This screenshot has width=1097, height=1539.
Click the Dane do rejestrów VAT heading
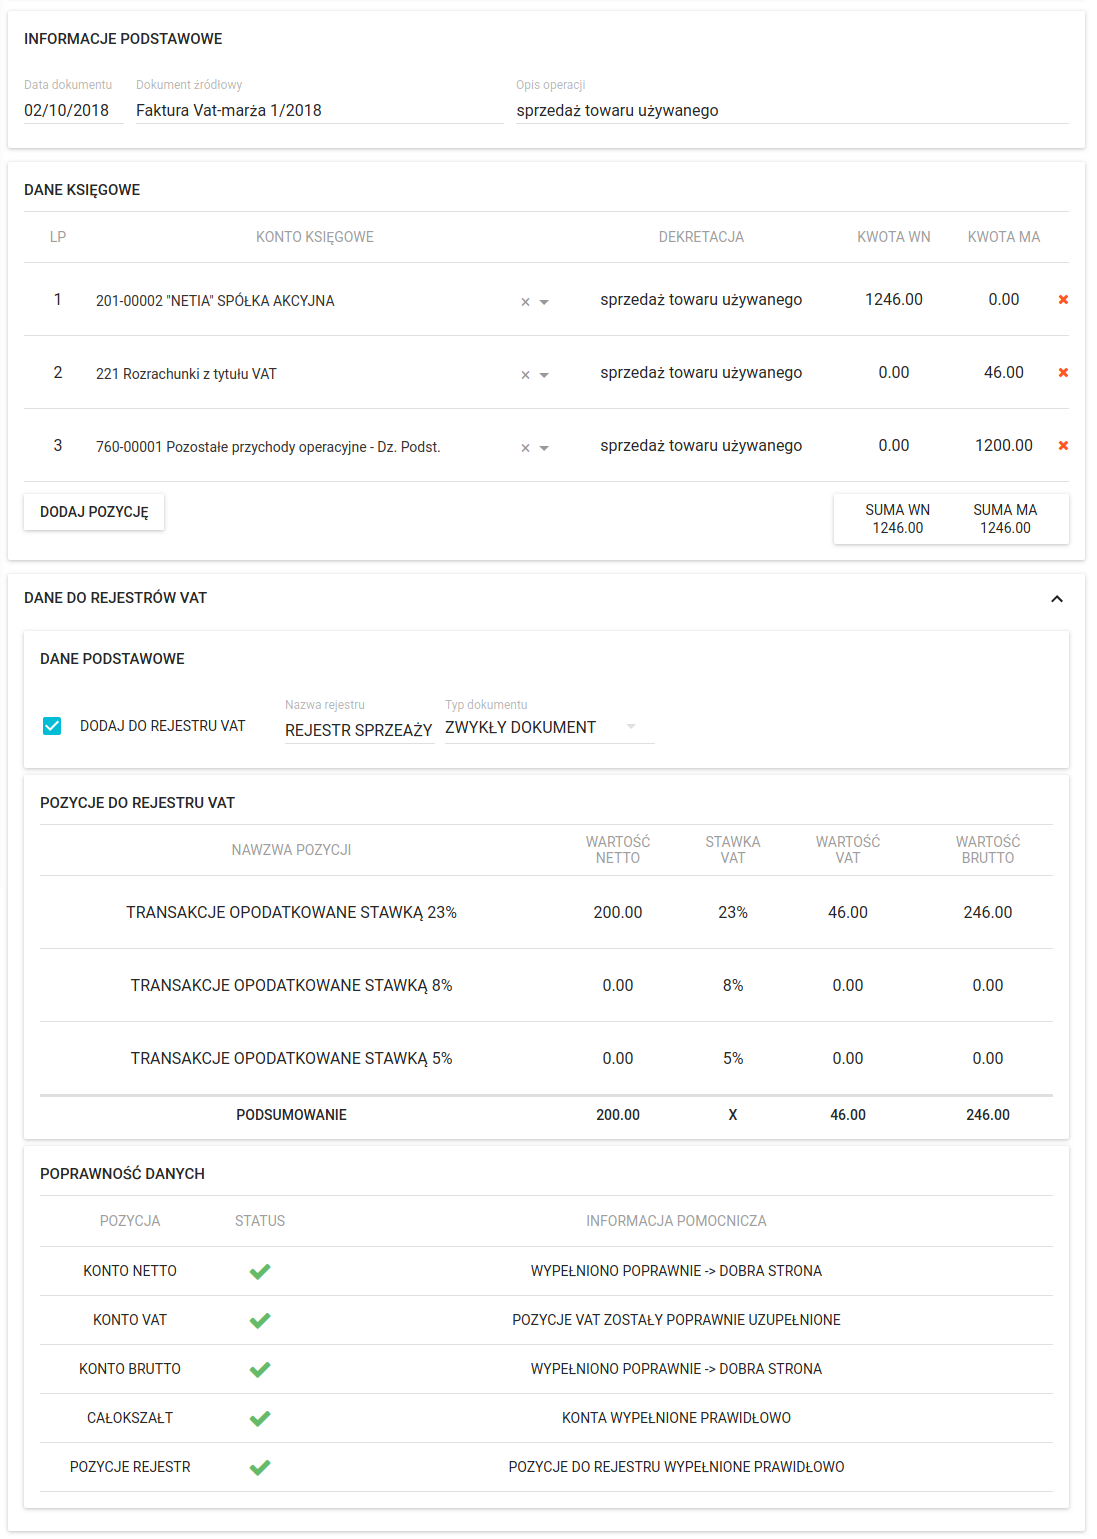(x=115, y=598)
